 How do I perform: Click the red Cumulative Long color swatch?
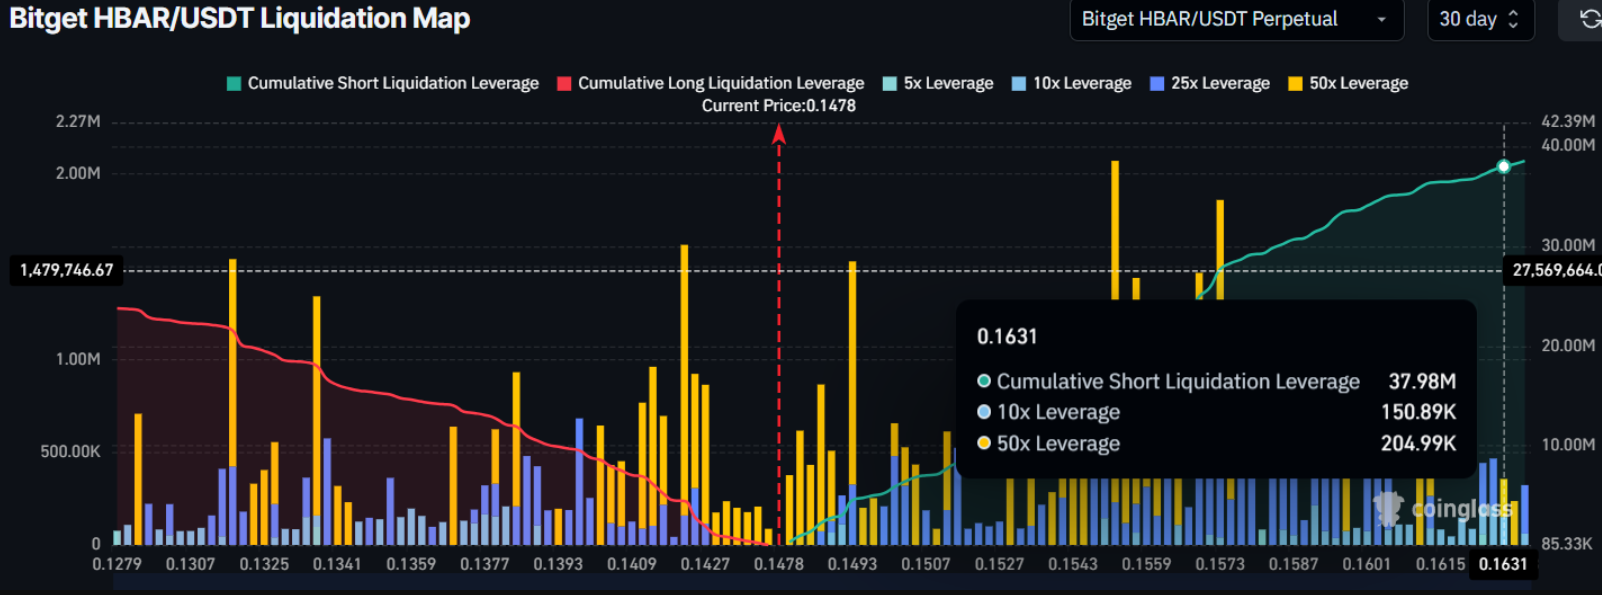(x=564, y=84)
